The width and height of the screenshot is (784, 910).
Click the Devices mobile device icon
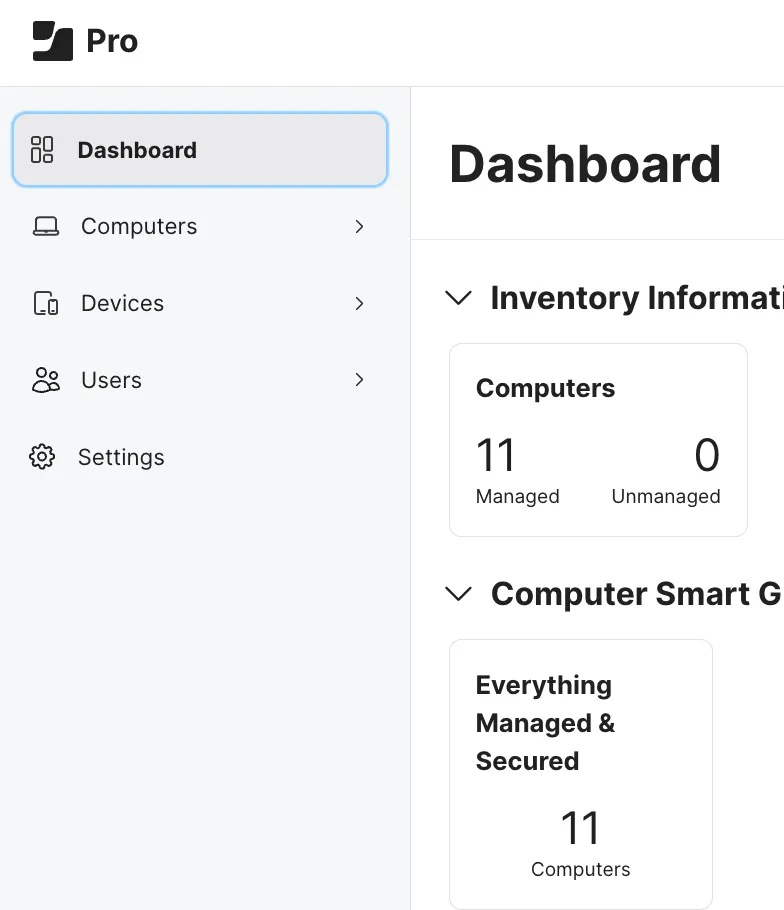coord(41,303)
